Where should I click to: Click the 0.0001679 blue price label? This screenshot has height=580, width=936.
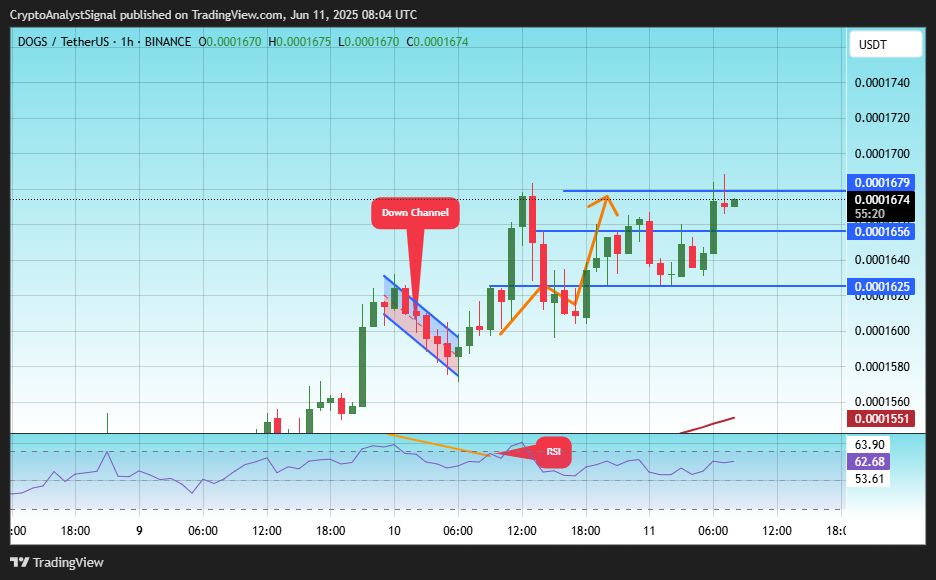(x=881, y=183)
